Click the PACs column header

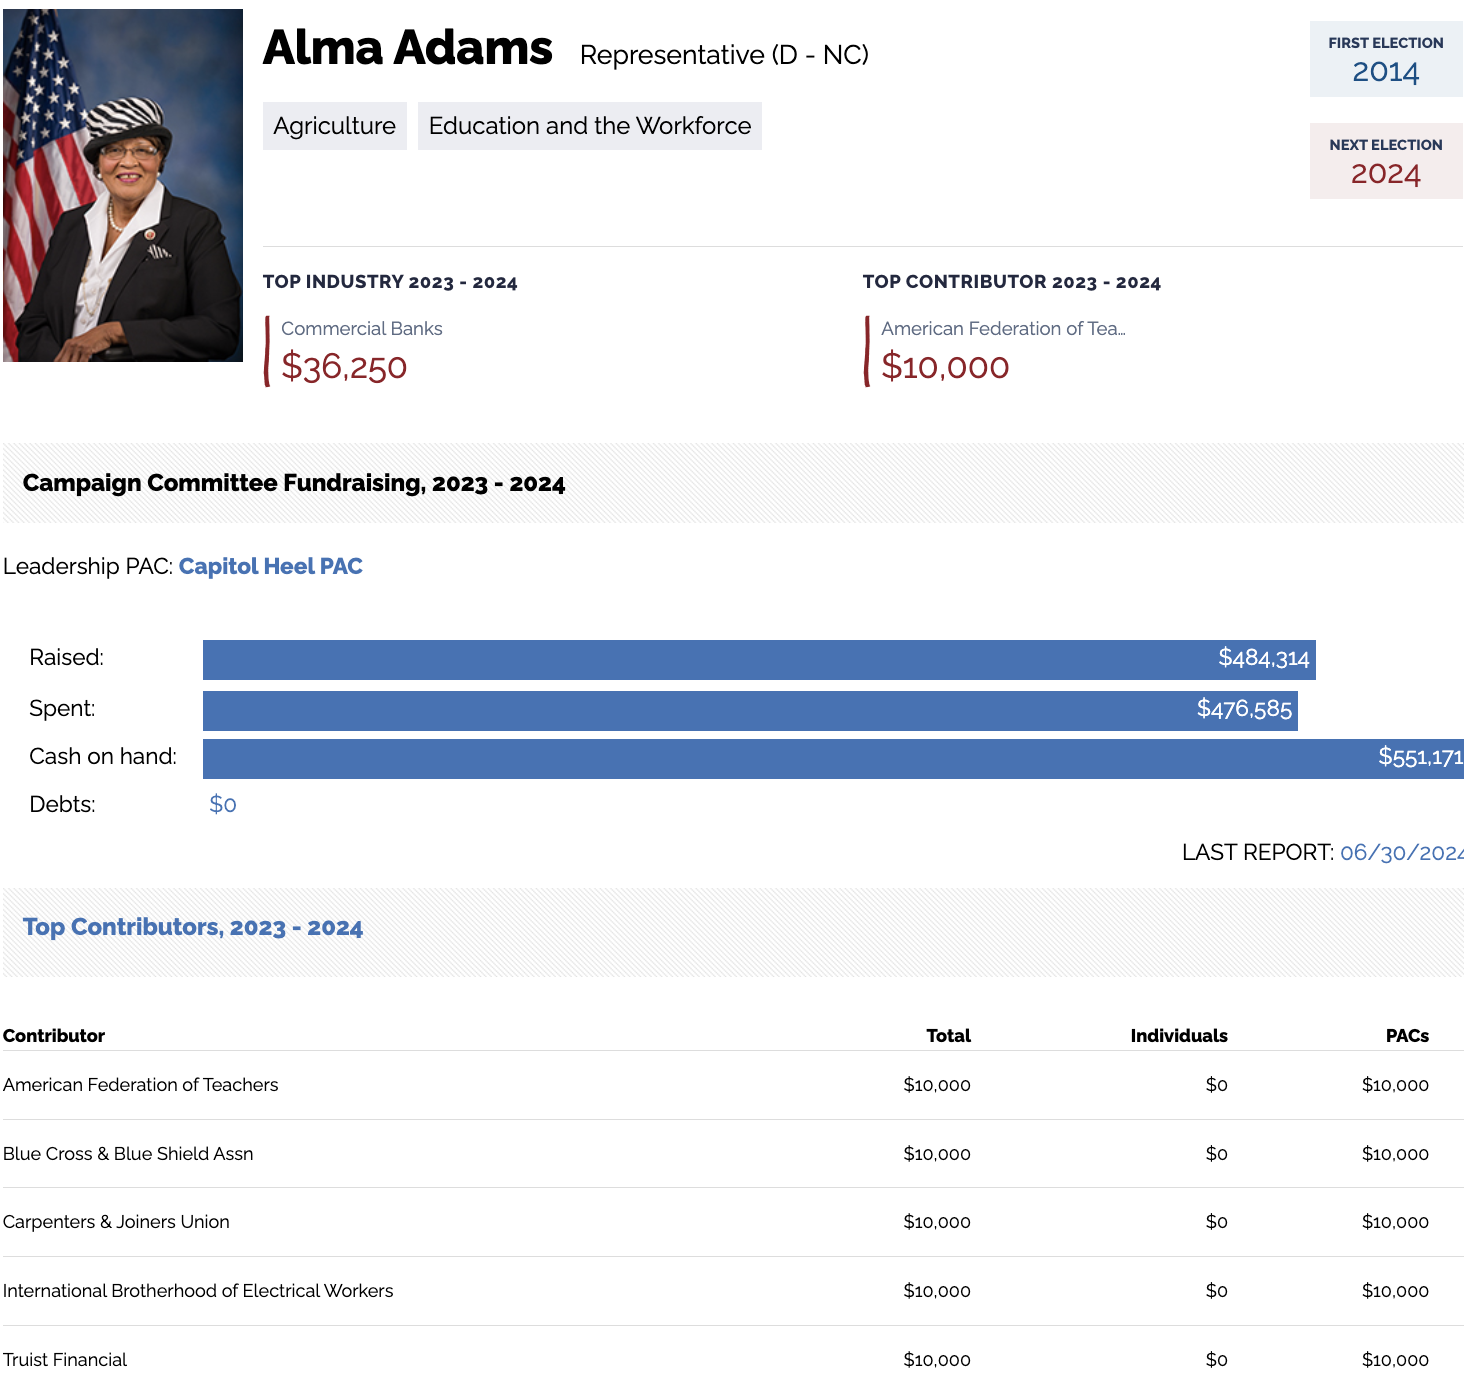(1407, 1036)
